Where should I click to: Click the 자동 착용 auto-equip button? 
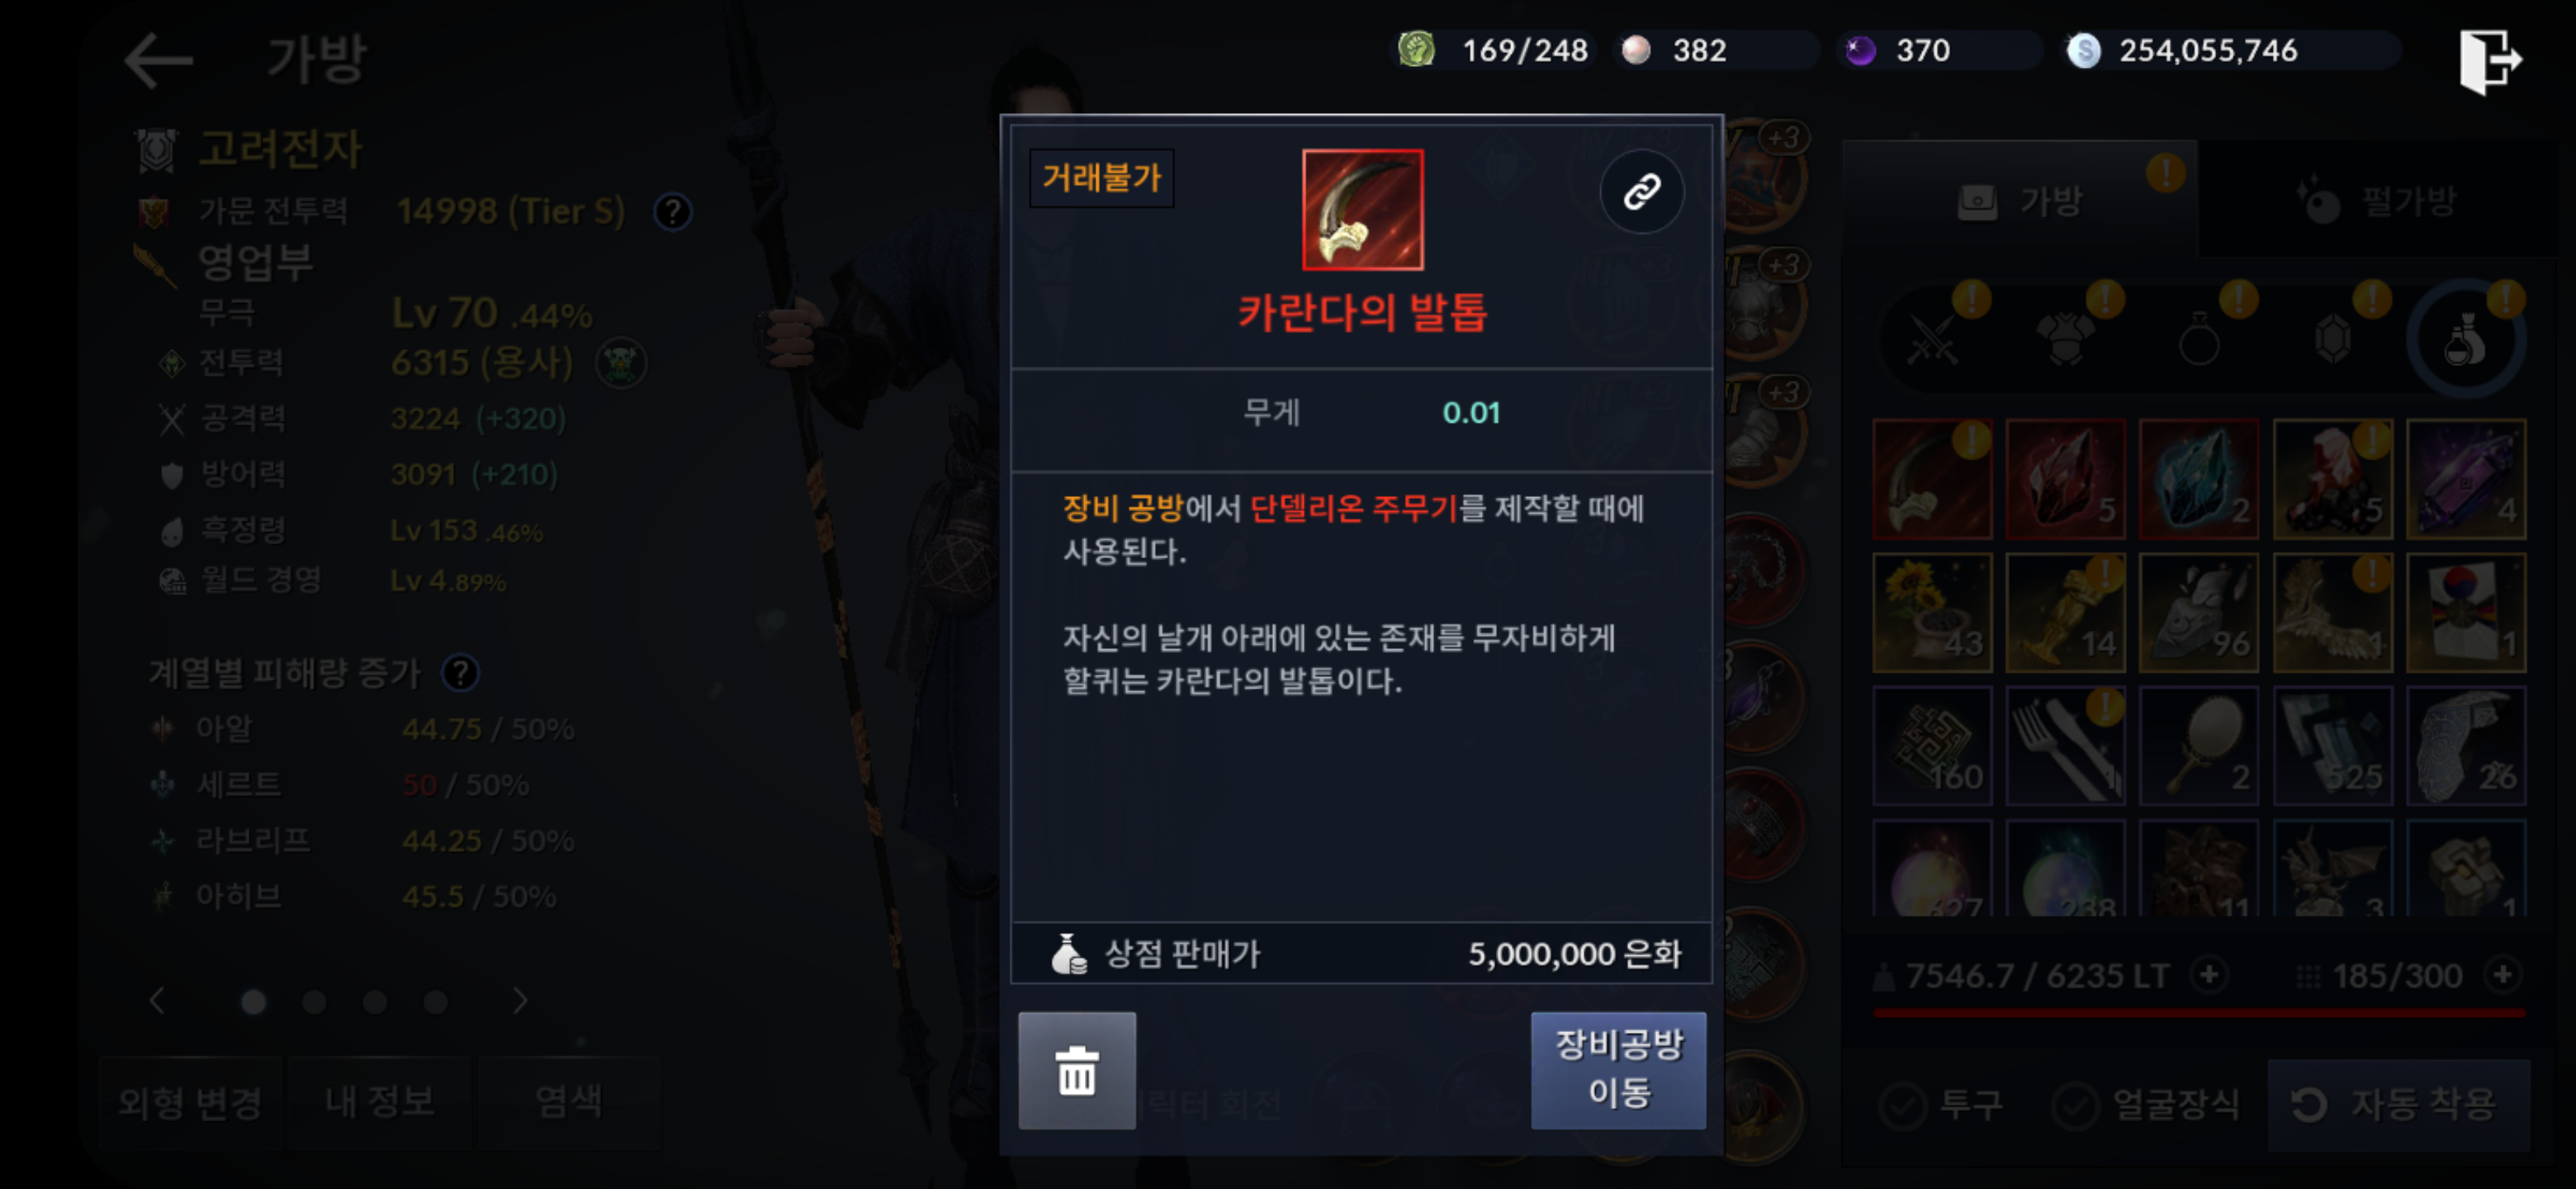coord(2399,1105)
